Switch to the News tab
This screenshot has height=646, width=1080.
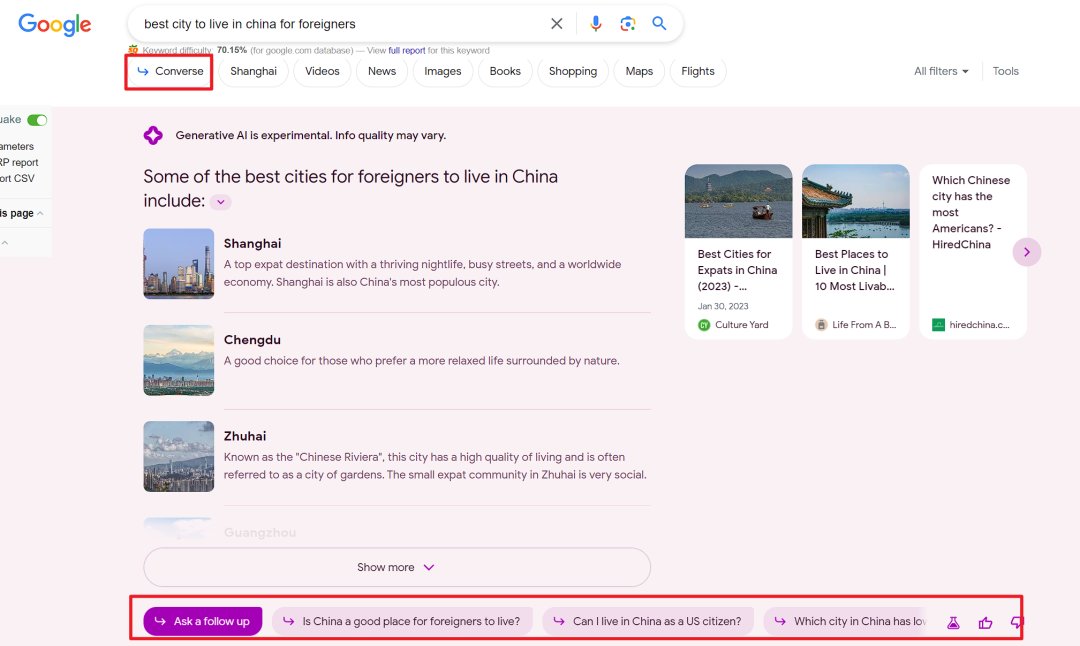click(382, 72)
